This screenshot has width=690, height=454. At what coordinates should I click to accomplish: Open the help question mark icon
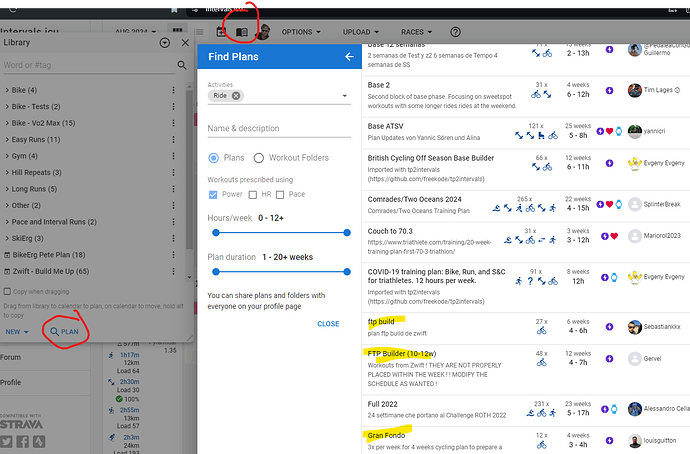click(455, 32)
